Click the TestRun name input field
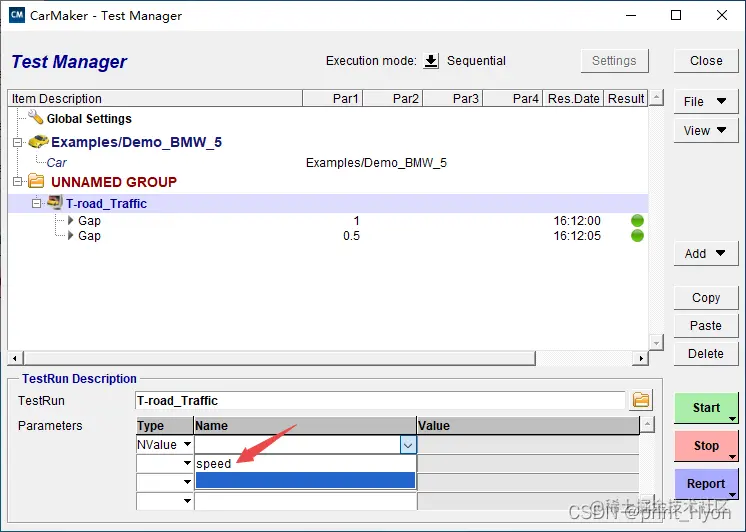This screenshot has height=532, width=746. pos(380,401)
